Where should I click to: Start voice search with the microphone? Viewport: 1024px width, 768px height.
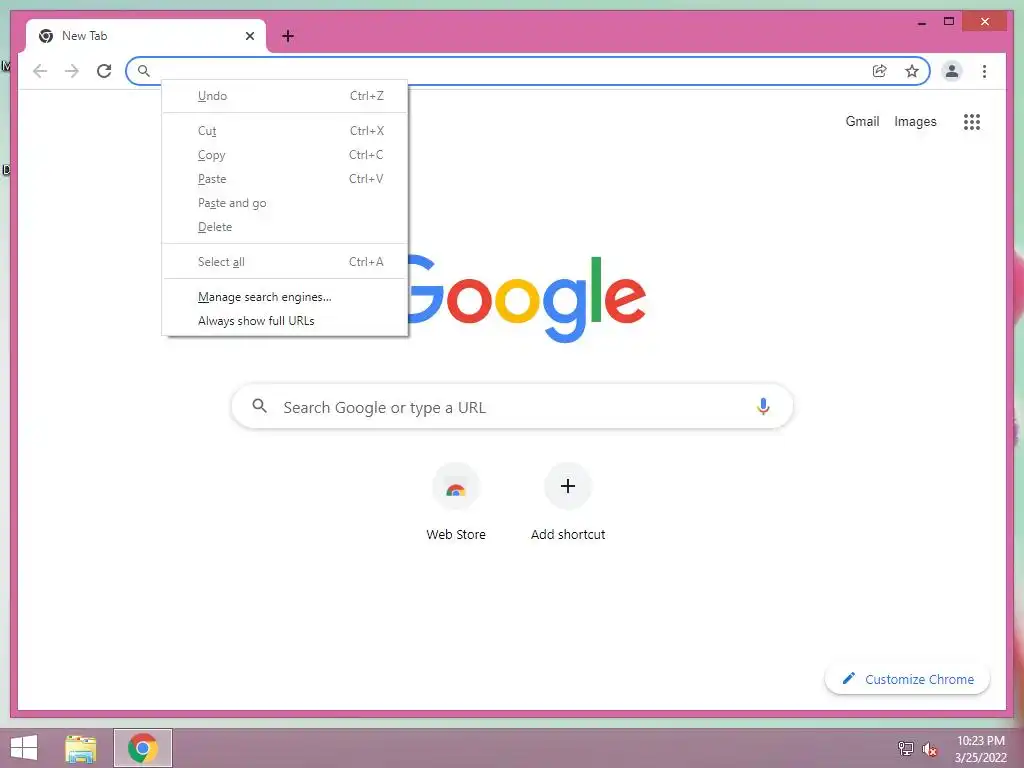(763, 406)
